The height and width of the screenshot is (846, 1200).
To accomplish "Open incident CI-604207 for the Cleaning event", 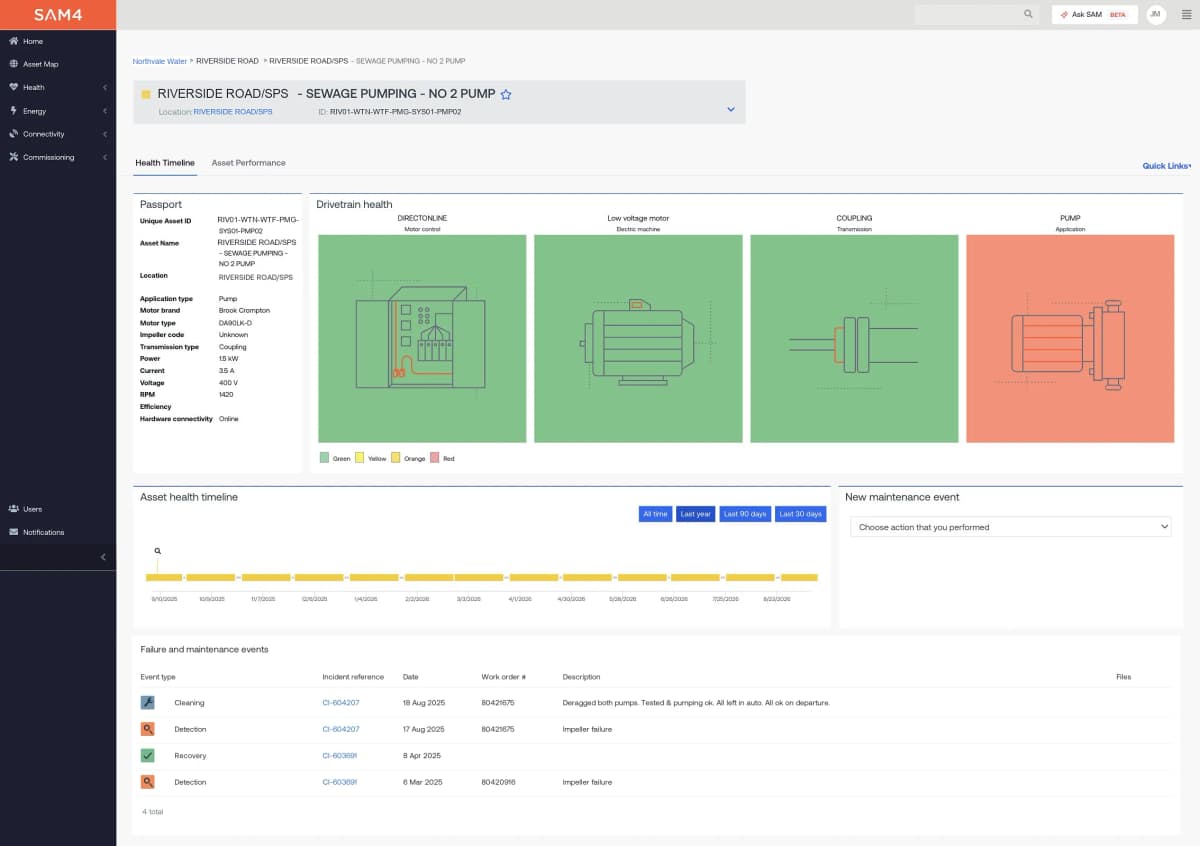I will click(x=340, y=703).
